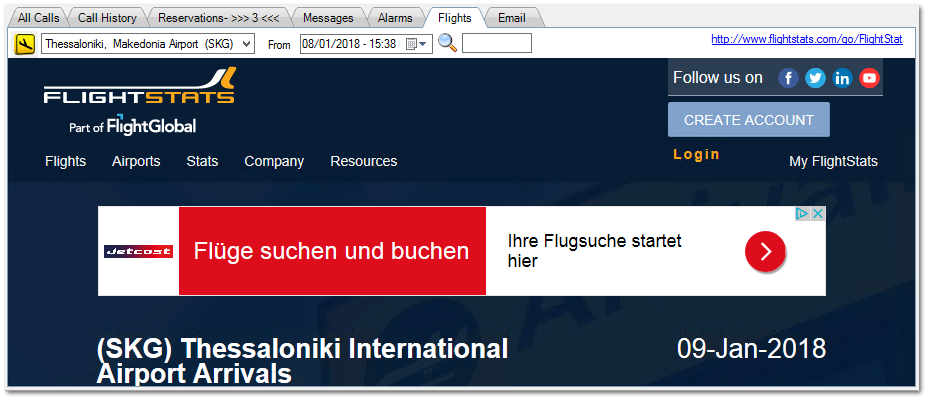
Task: Open the Flights website menu
Action: 66,161
